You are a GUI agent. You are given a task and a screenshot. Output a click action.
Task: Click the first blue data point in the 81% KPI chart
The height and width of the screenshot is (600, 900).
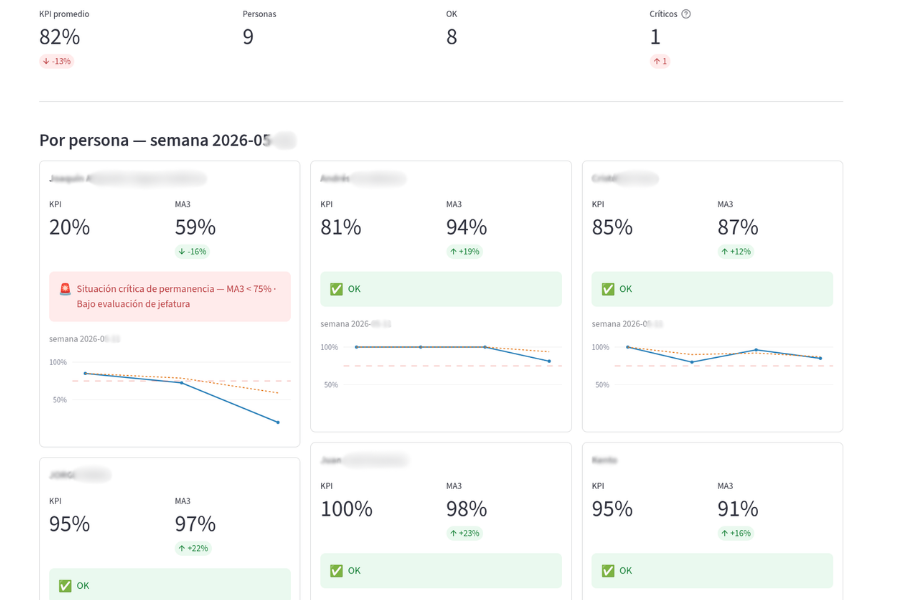point(356,347)
